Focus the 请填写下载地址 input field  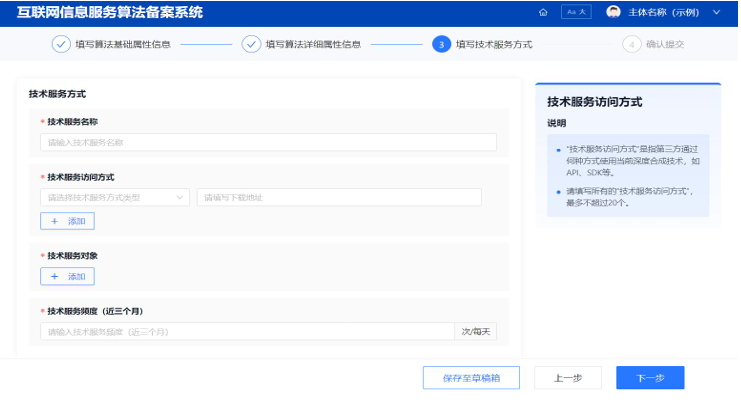339,198
